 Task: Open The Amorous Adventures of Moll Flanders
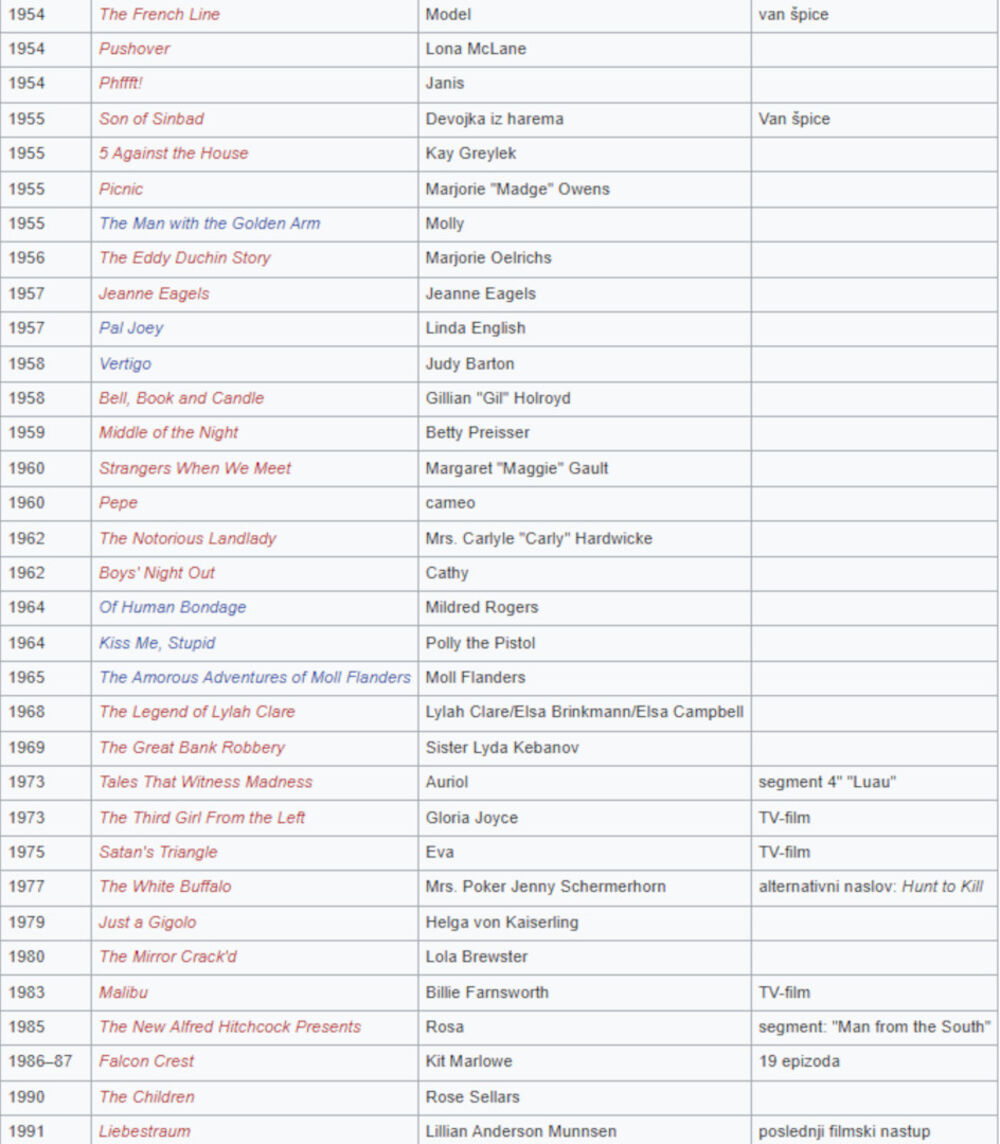click(254, 677)
